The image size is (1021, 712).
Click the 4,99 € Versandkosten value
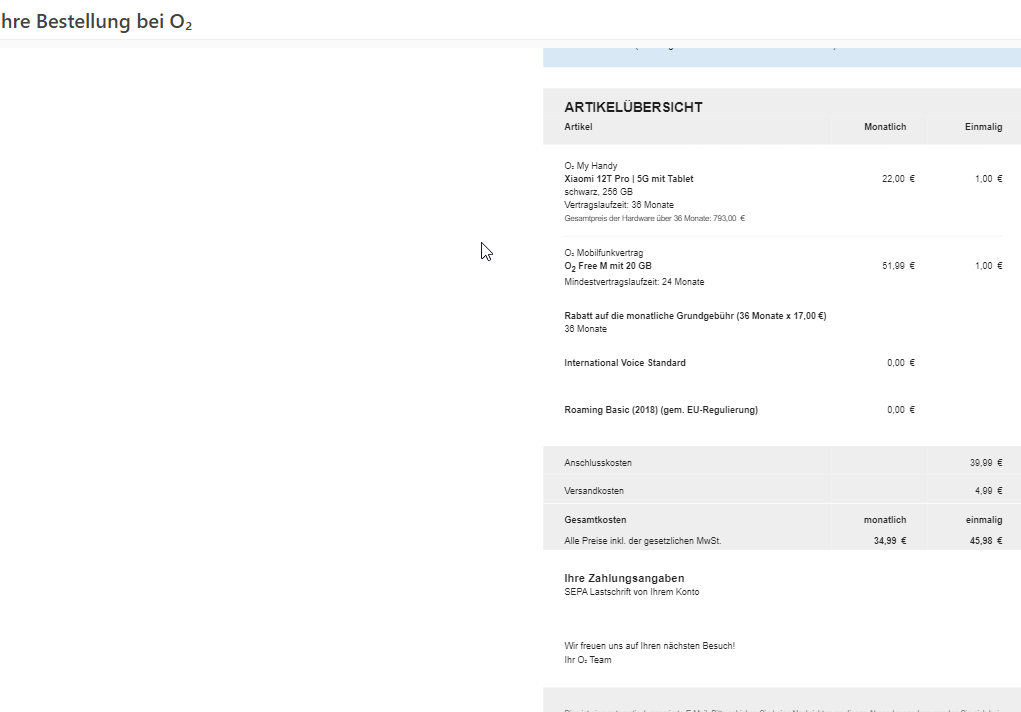coord(988,491)
